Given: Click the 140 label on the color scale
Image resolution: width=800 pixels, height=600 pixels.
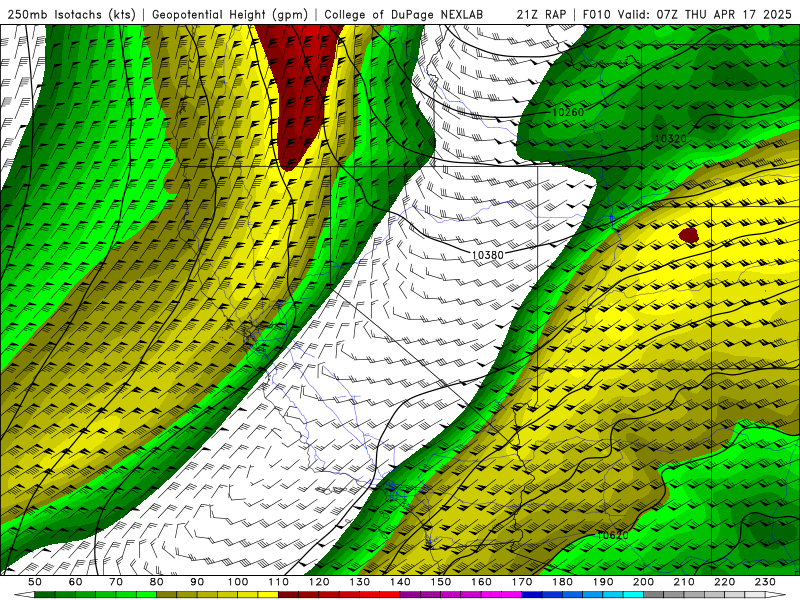Looking at the screenshot, I should click(401, 582).
